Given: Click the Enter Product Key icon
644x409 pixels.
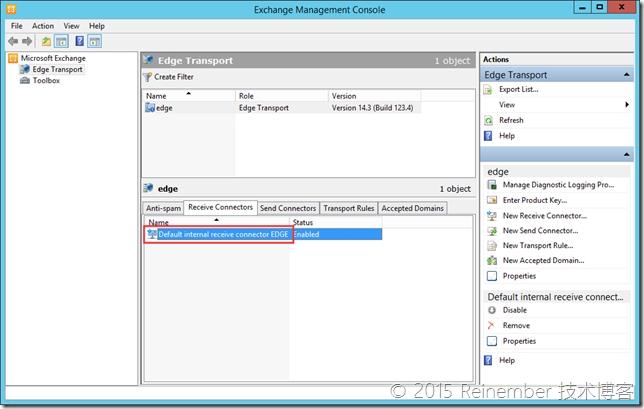Looking at the screenshot, I should point(492,200).
